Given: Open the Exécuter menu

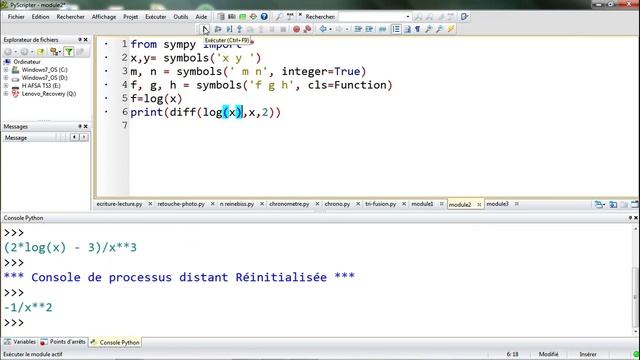Looking at the screenshot, I should (x=156, y=17).
